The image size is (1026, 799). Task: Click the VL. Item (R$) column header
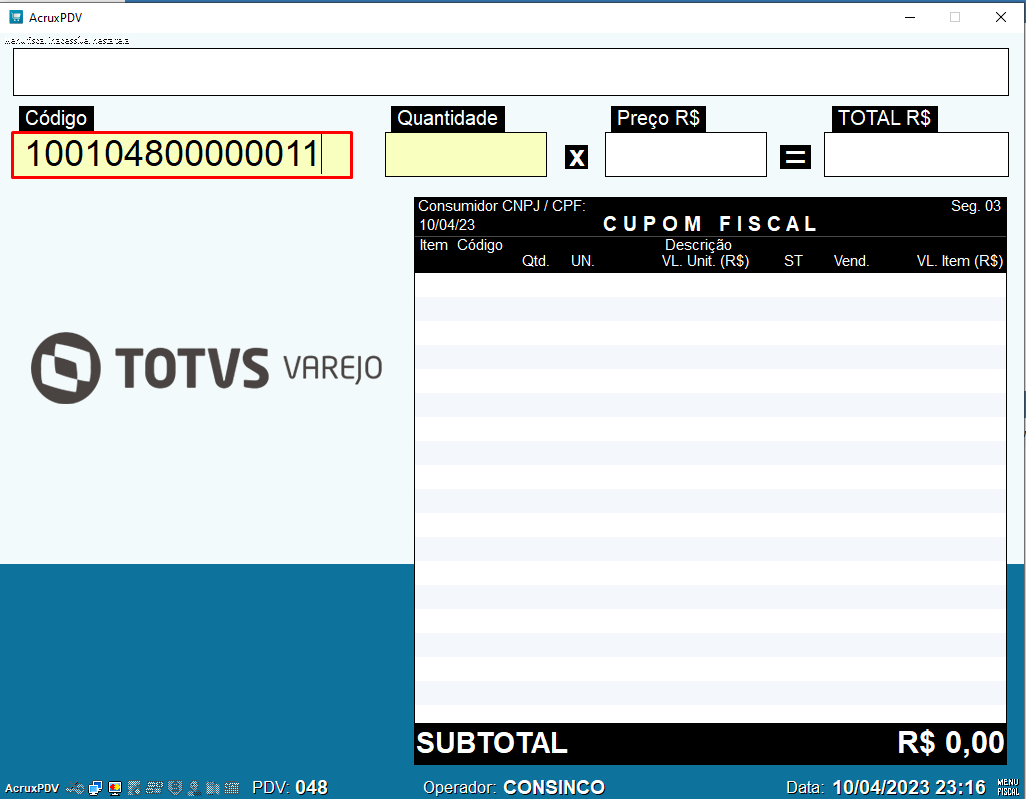click(959, 261)
